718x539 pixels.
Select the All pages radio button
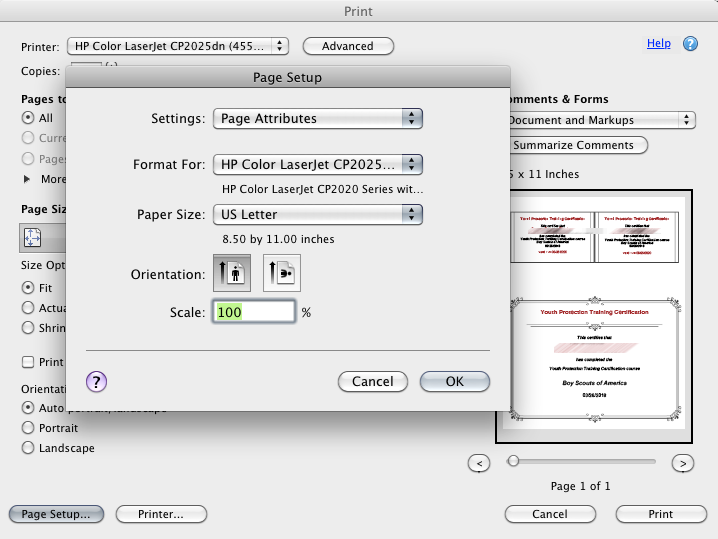28,118
